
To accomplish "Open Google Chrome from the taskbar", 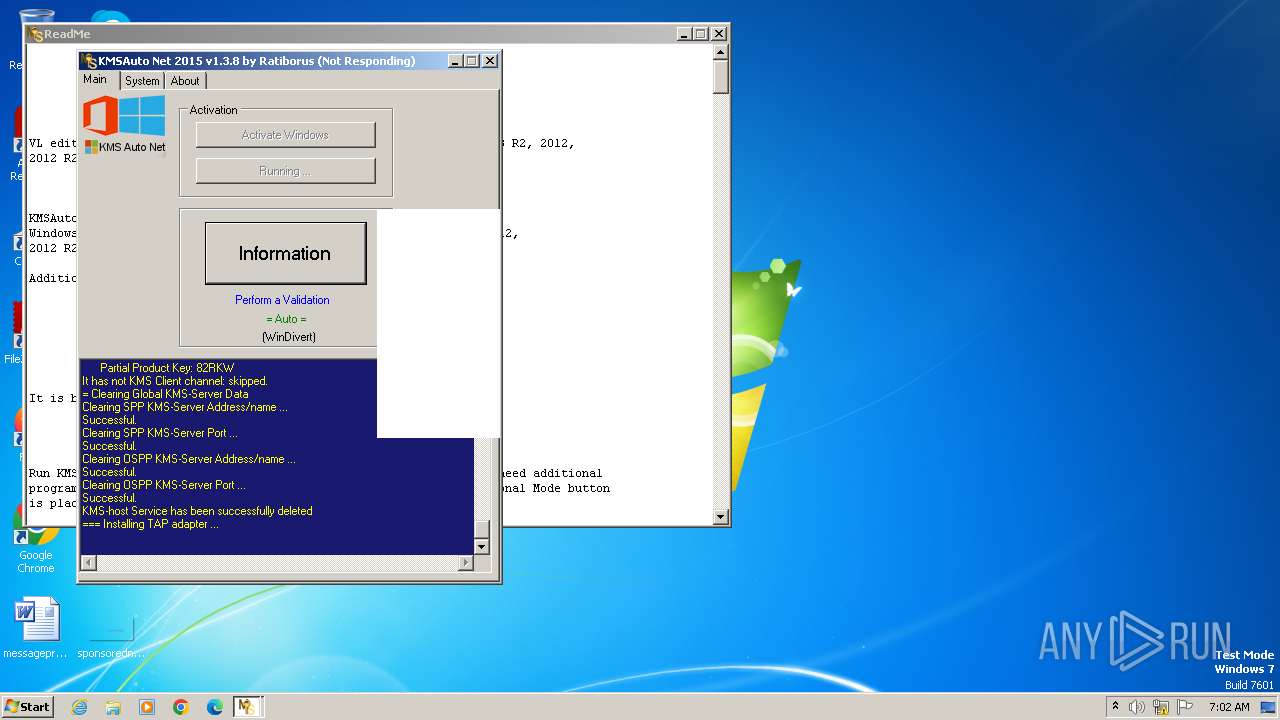I will (x=181, y=707).
